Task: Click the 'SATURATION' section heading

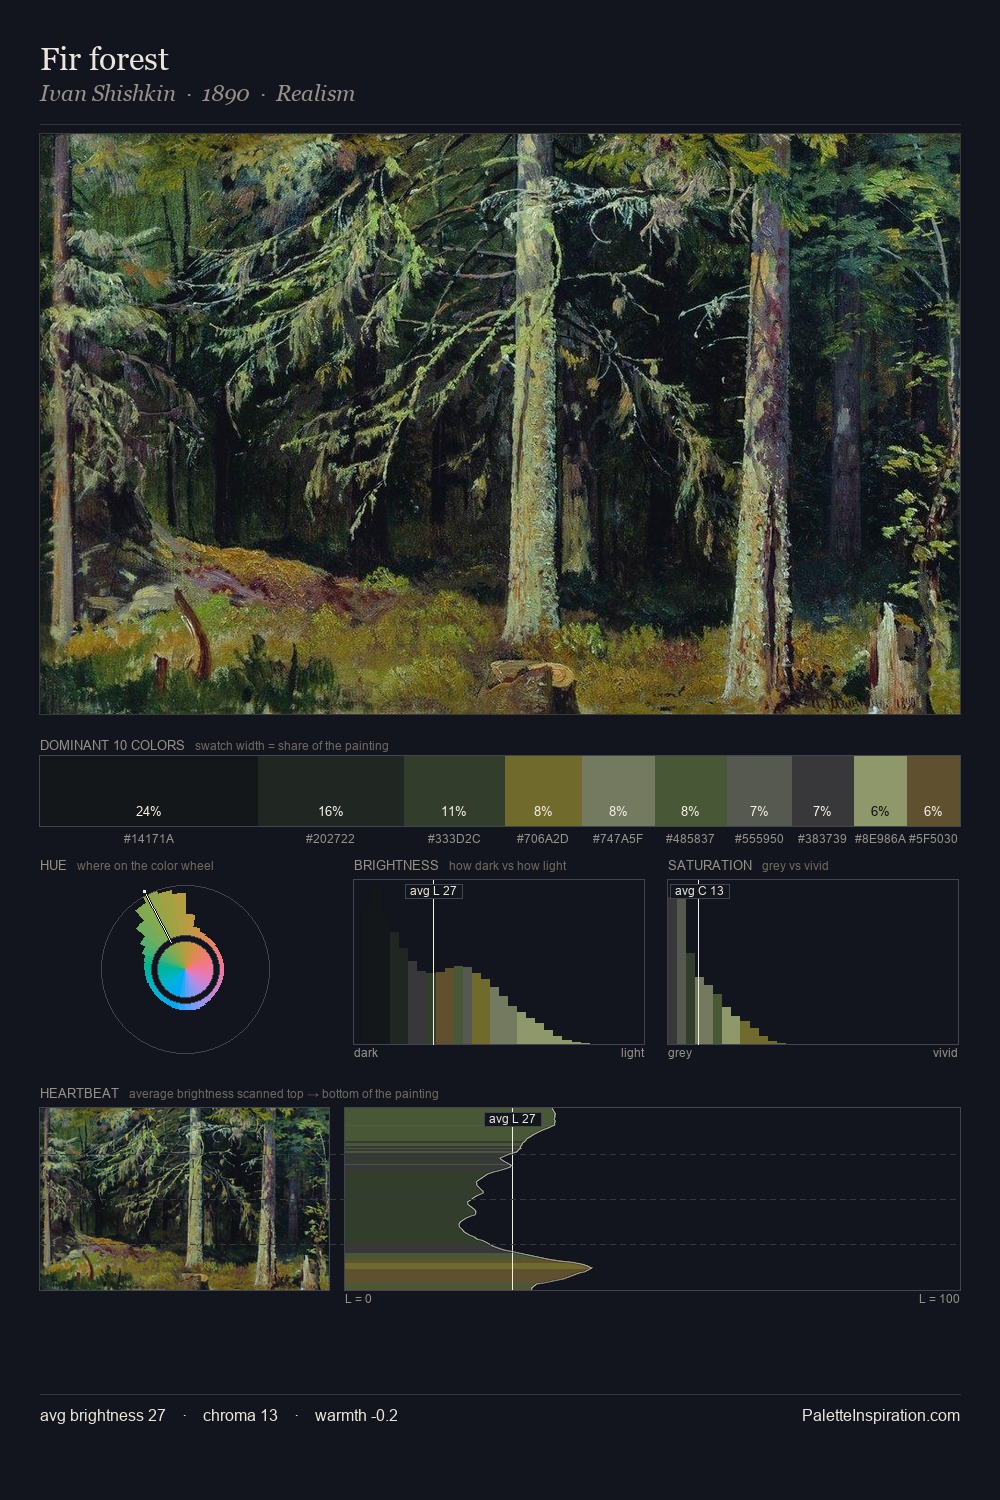Action: (x=710, y=865)
